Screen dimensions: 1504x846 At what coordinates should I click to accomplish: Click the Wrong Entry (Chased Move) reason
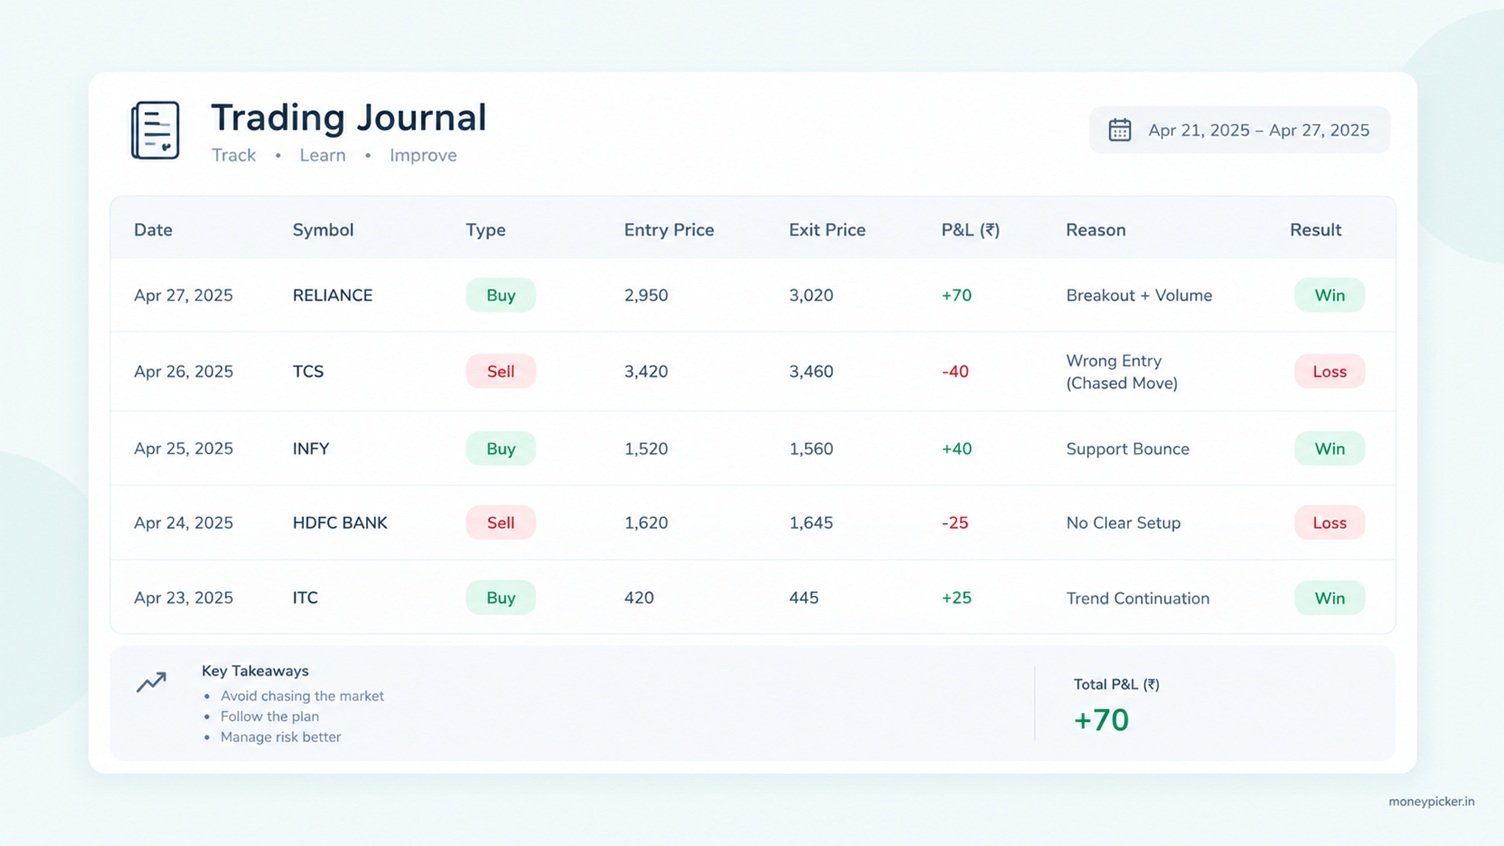[1122, 371]
